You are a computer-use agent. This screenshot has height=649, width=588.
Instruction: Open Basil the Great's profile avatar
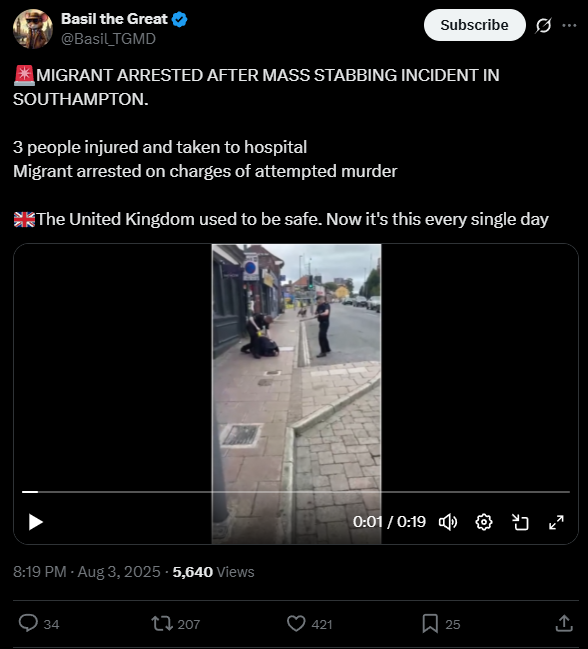pyautogui.click(x=33, y=29)
